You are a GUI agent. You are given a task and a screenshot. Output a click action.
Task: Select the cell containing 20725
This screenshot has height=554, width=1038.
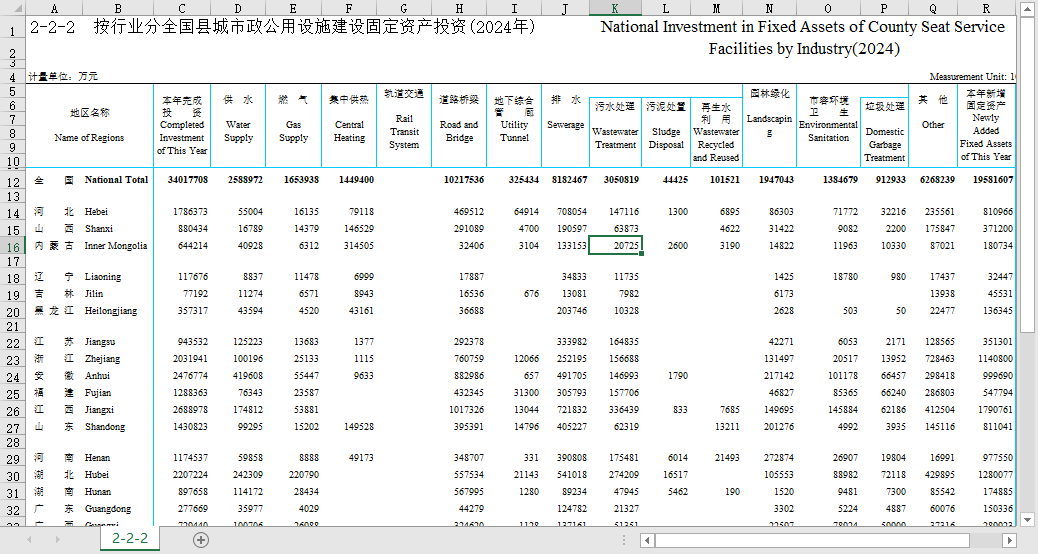point(615,246)
